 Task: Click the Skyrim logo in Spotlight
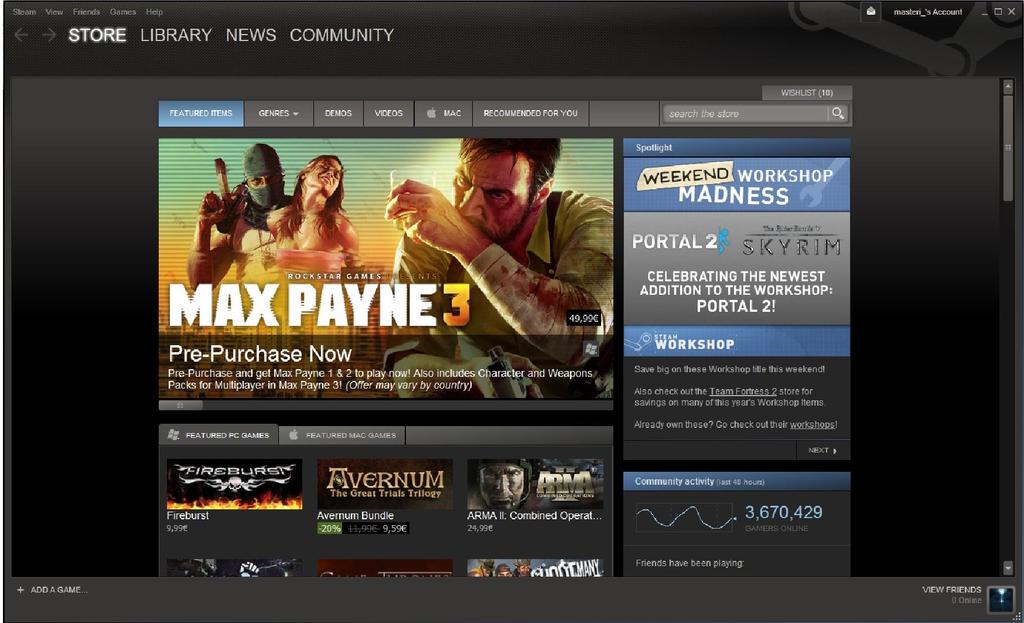coord(792,242)
